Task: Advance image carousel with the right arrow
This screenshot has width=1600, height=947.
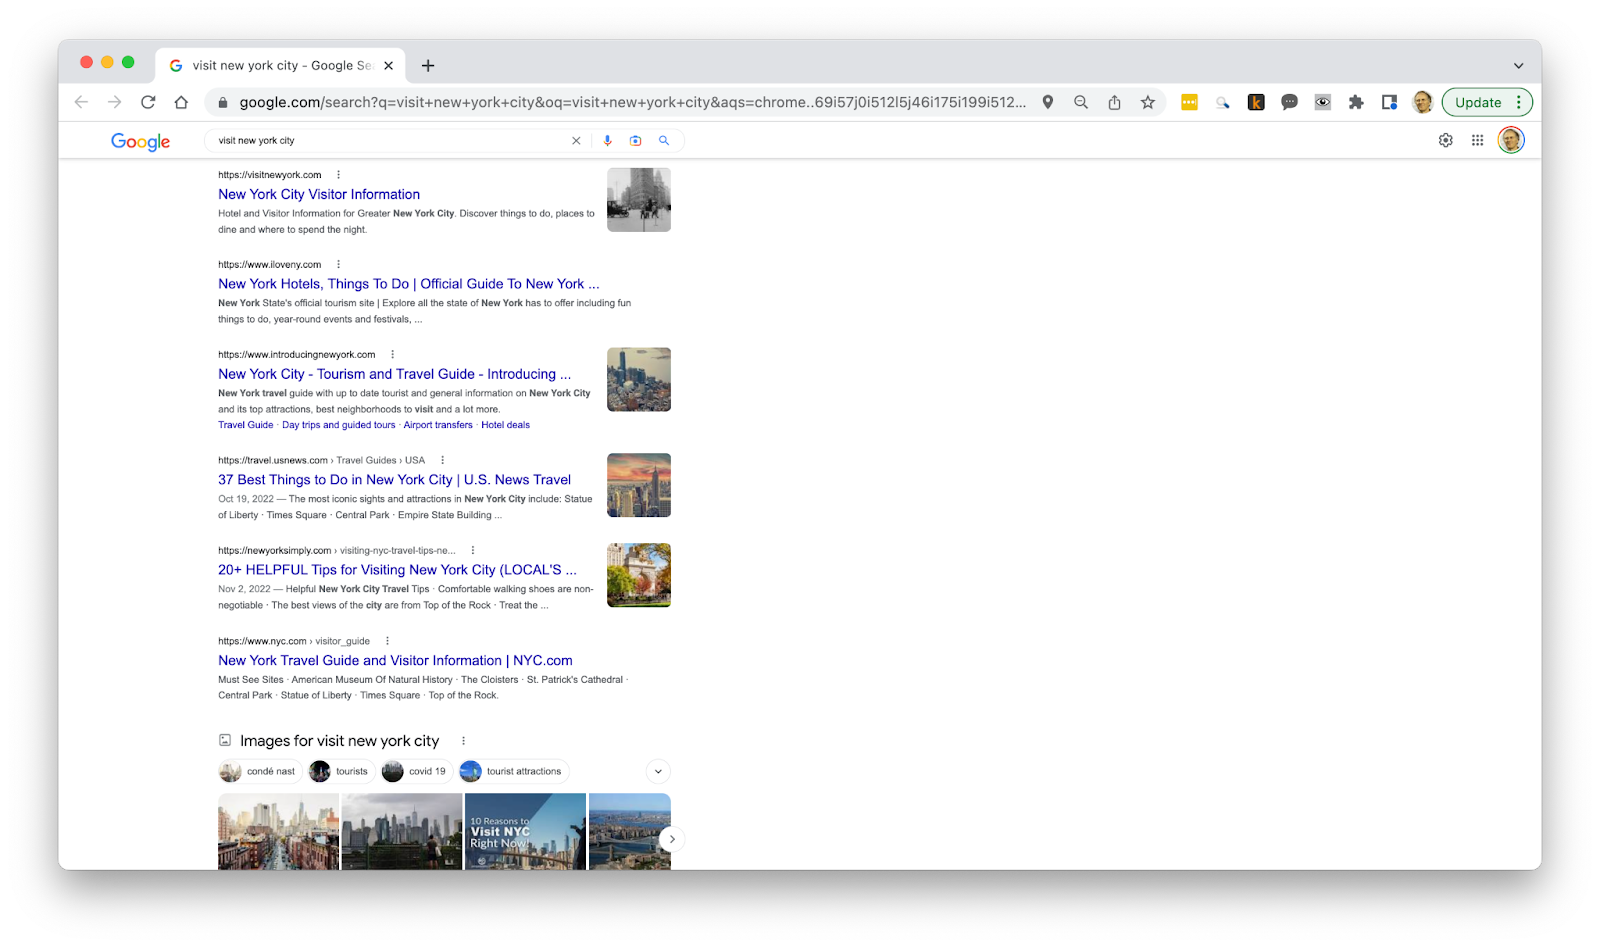Action: point(672,839)
